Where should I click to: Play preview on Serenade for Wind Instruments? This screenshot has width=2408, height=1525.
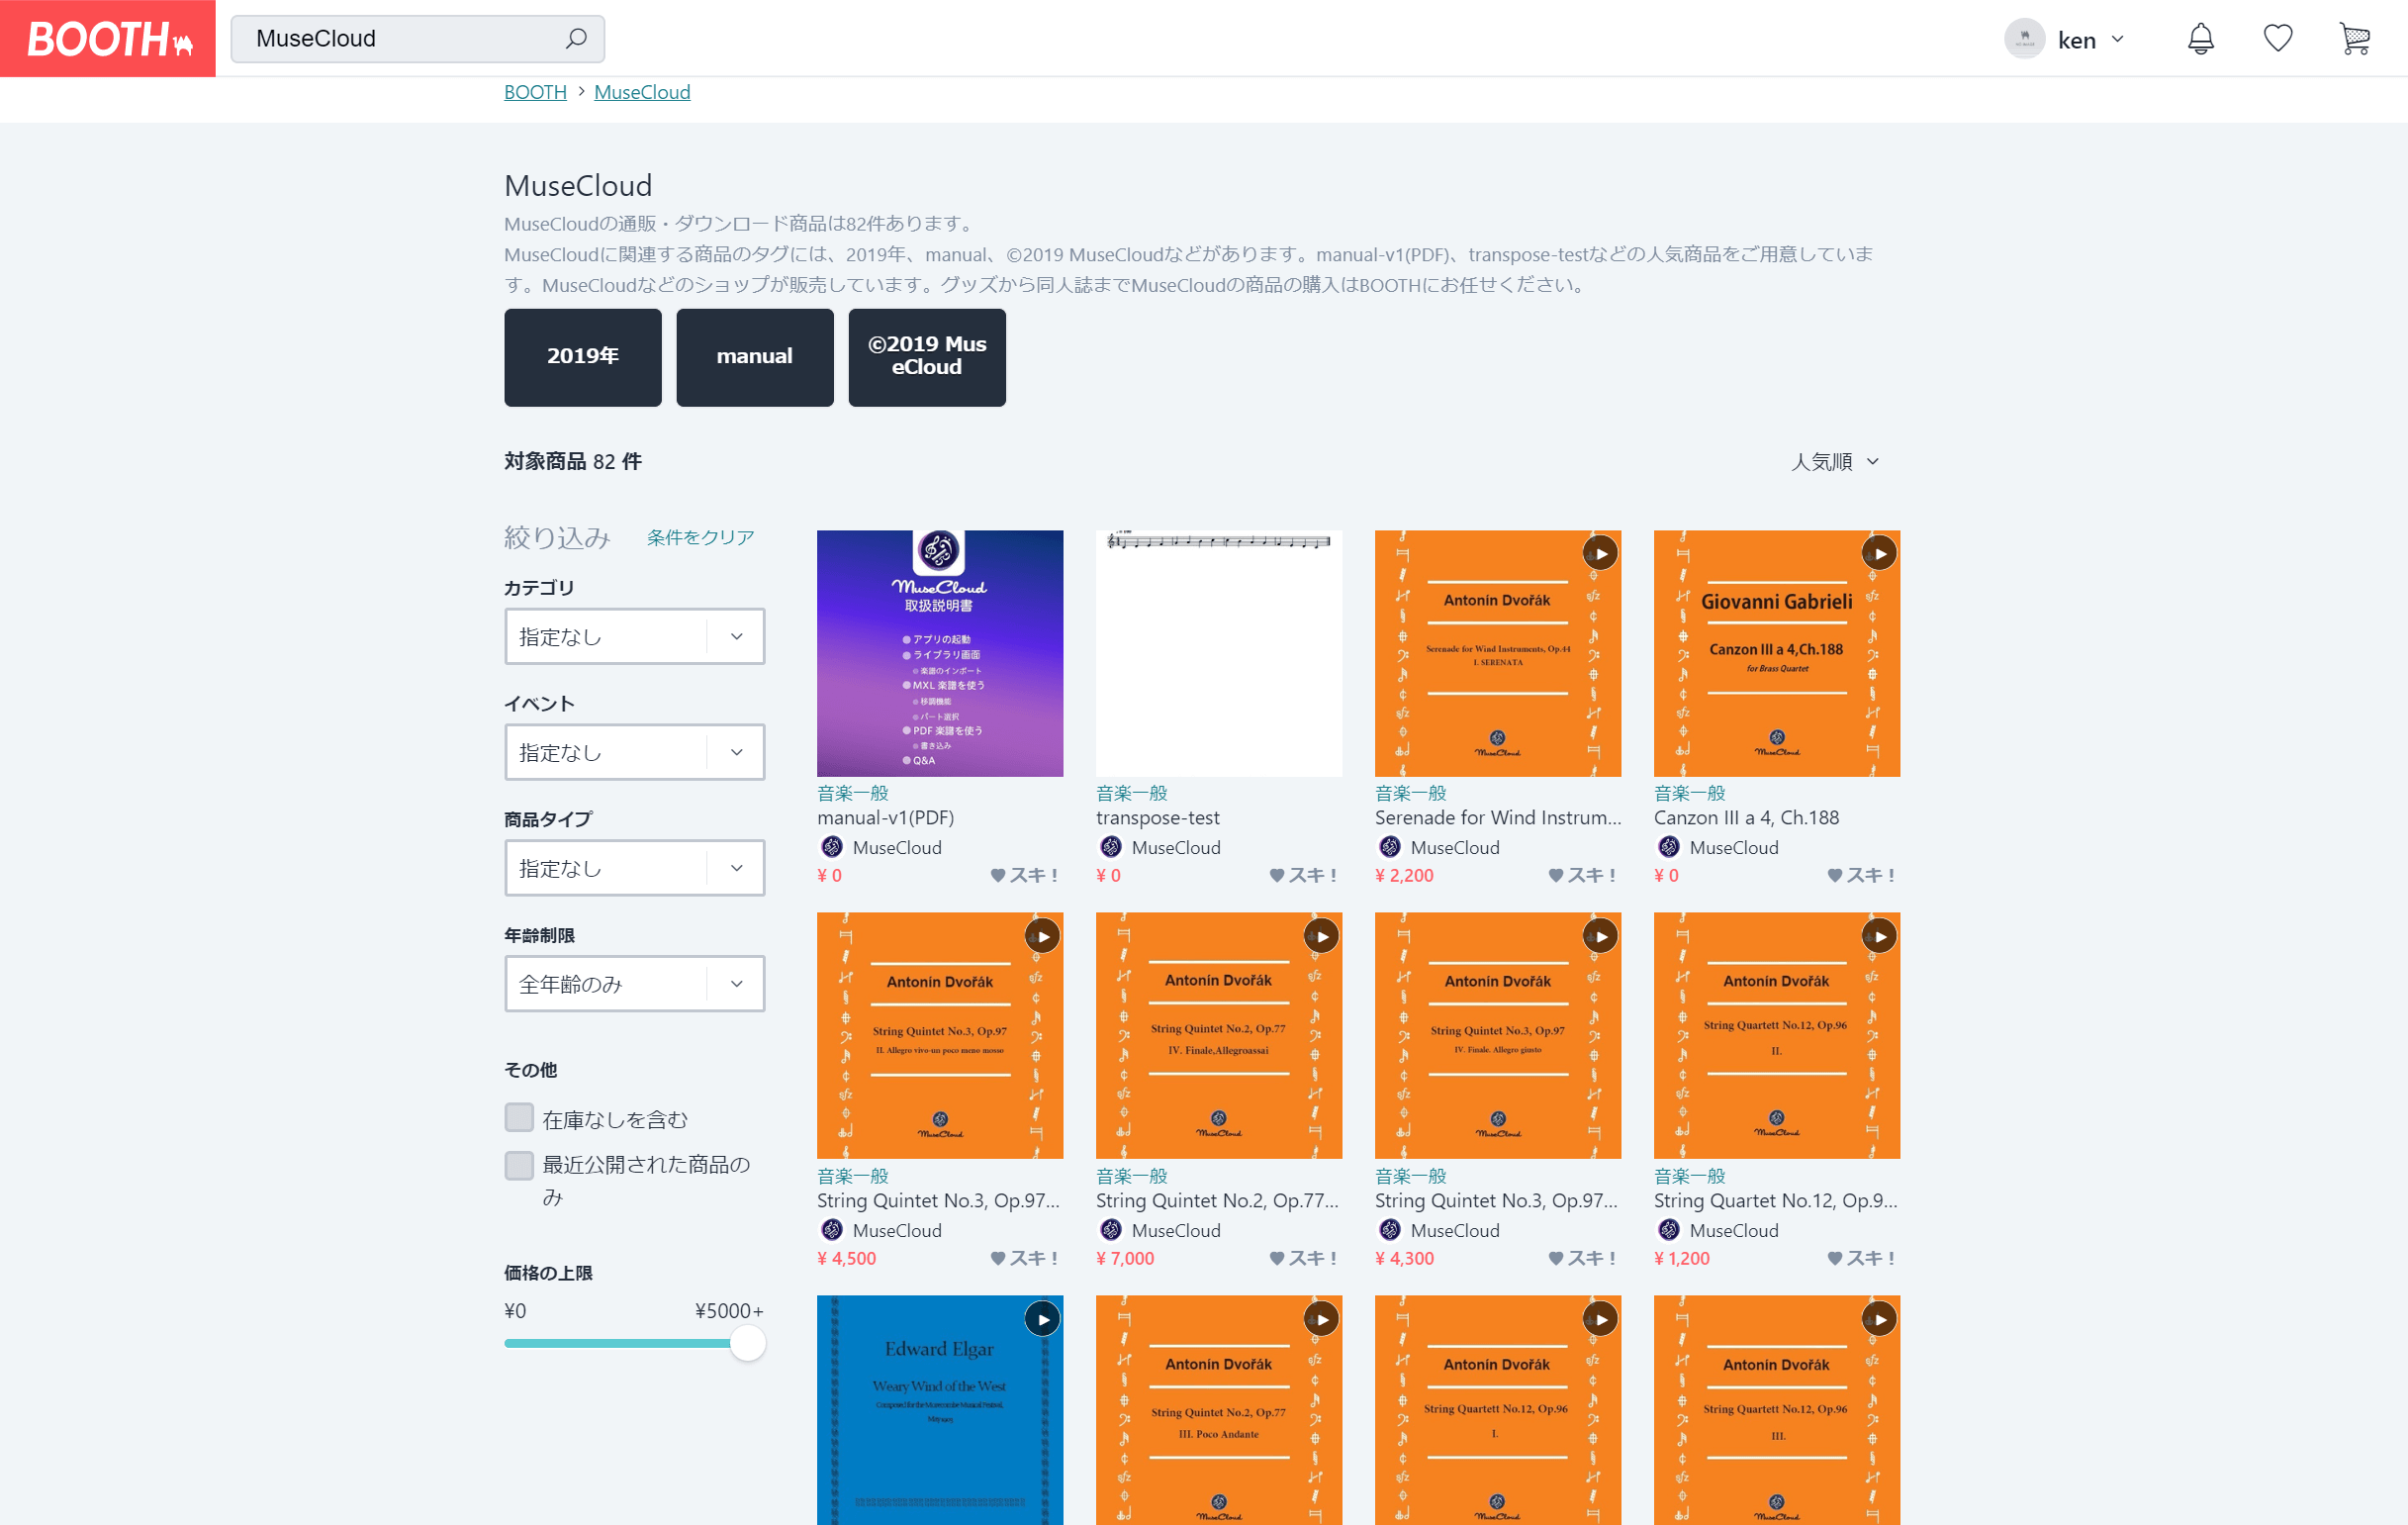[1600, 553]
